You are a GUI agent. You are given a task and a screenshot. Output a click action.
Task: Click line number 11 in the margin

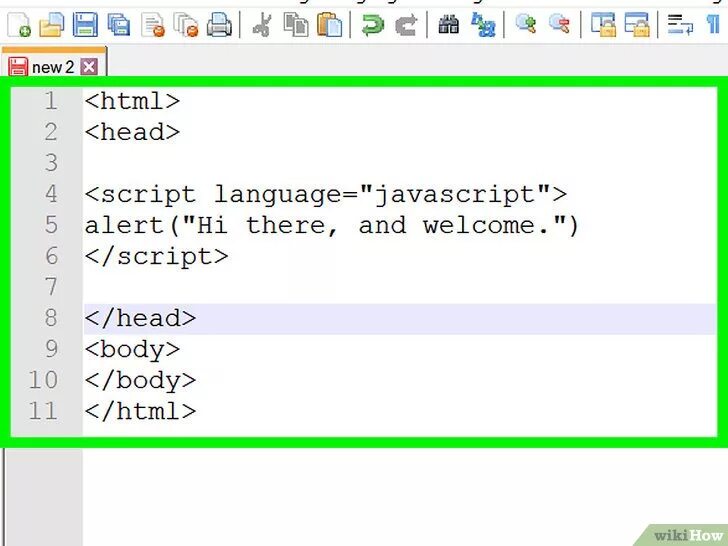[43, 411]
